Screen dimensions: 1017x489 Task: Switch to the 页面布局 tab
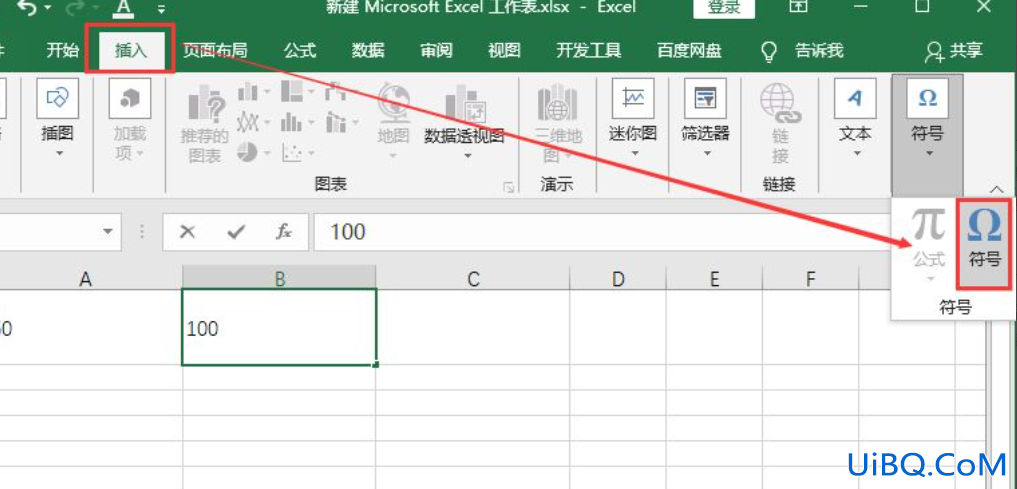(x=215, y=50)
